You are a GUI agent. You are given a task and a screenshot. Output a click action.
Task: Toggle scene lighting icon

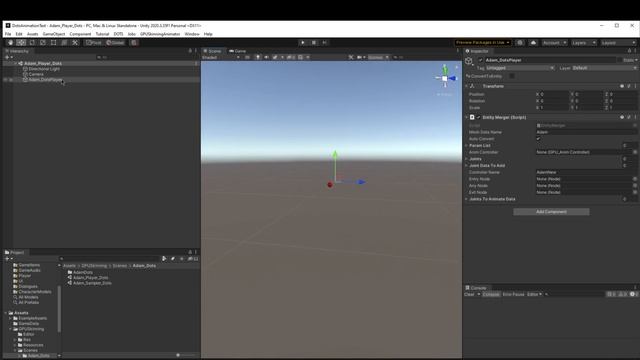pyautogui.click(x=258, y=57)
